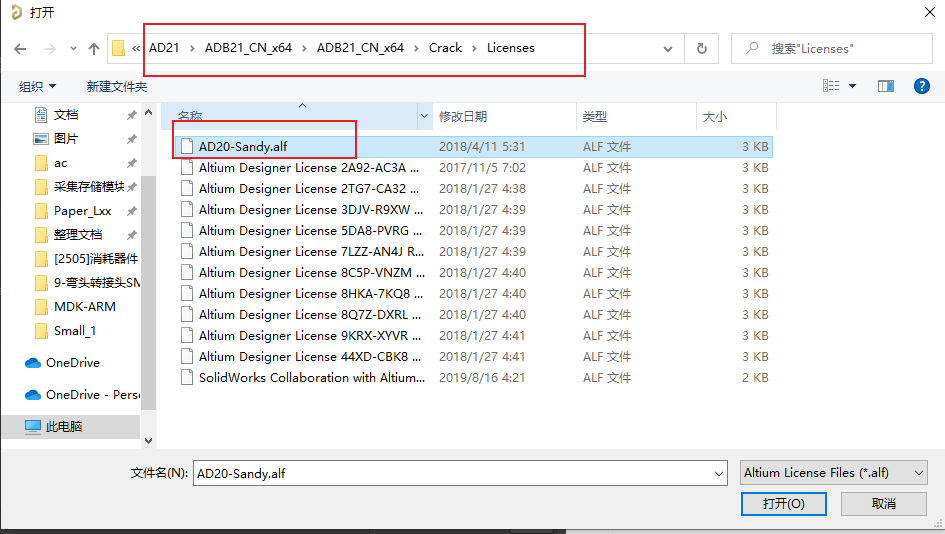Viewport: 945px width, 534px height.
Task: Refresh the Licenses folder view
Action: (702, 49)
